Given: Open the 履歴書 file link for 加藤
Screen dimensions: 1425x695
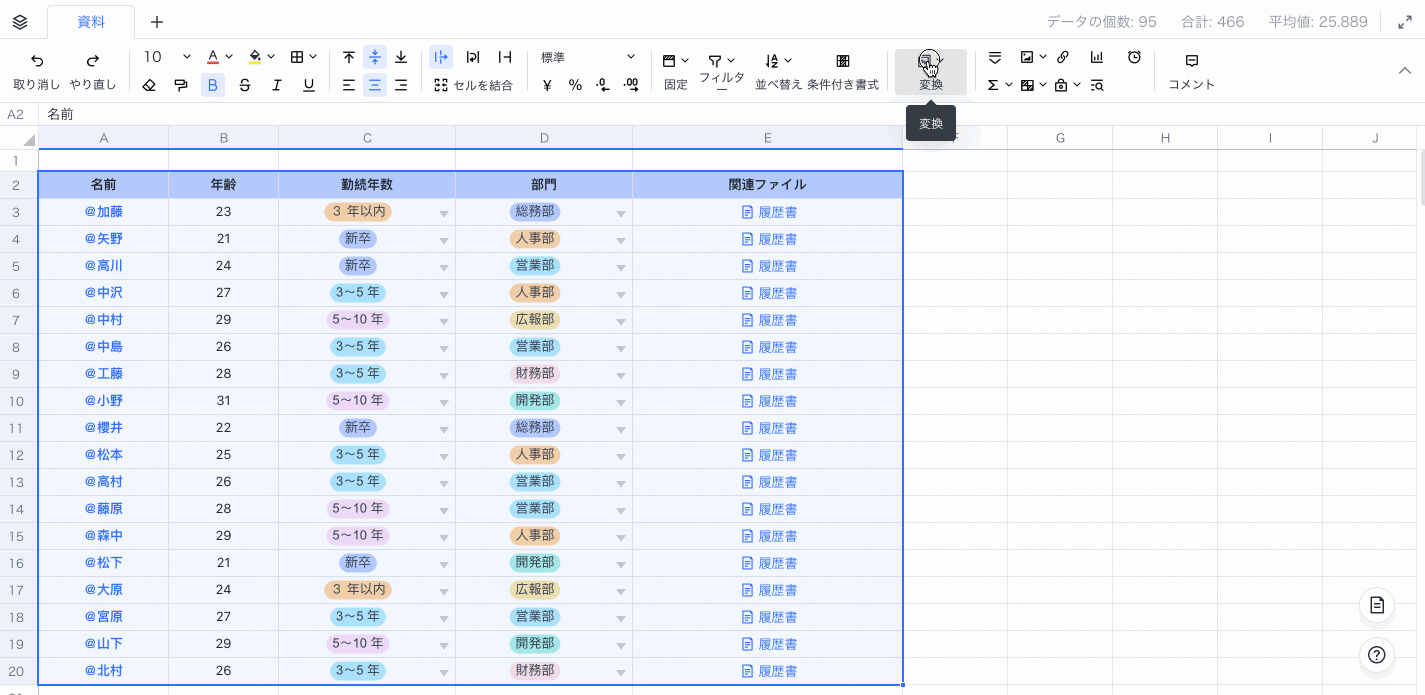Looking at the screenshot, I should click(x=777, y=212).
